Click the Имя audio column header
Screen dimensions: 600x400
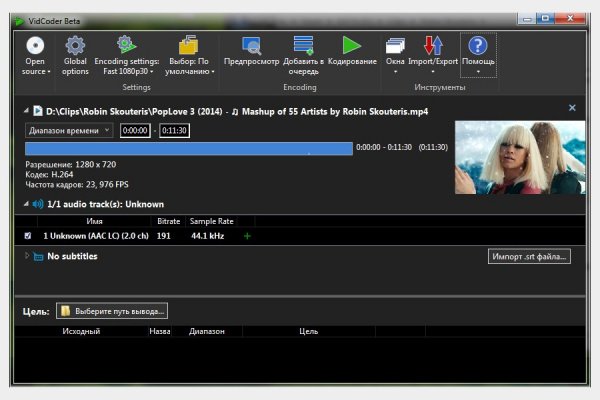[94, 221]
